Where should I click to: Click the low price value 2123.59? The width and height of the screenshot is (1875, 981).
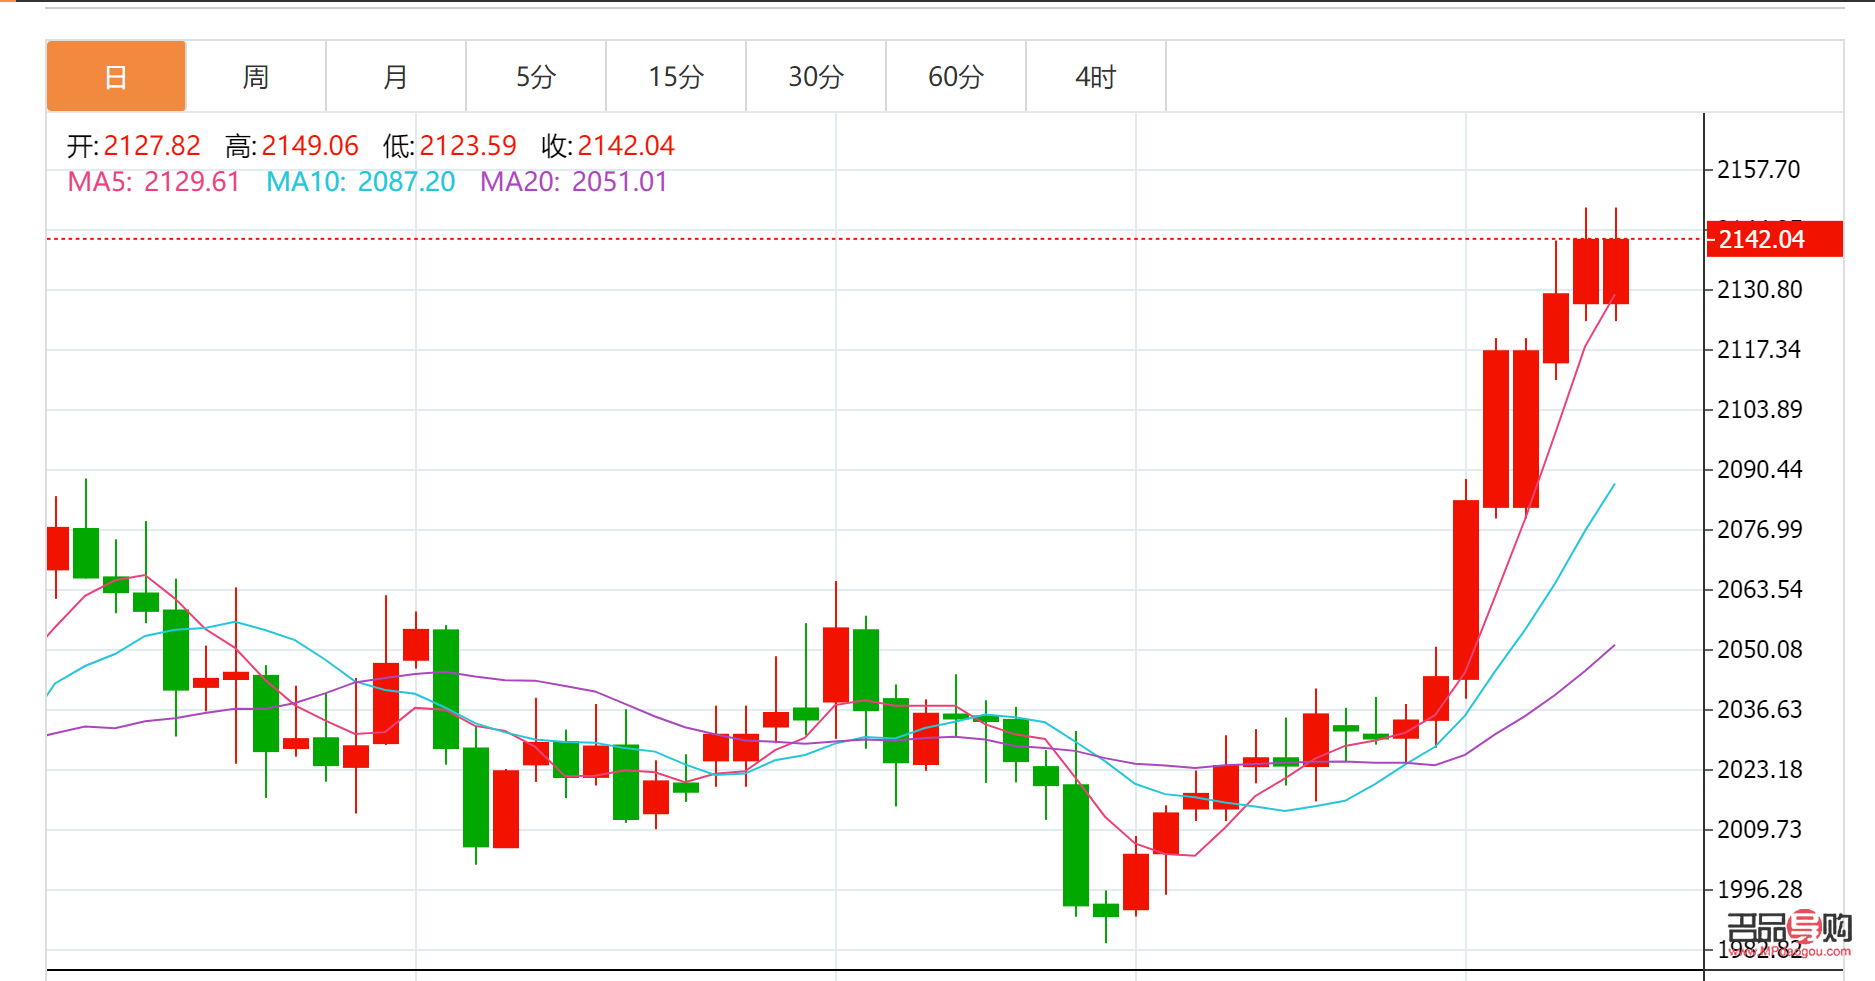pos(468,146)
